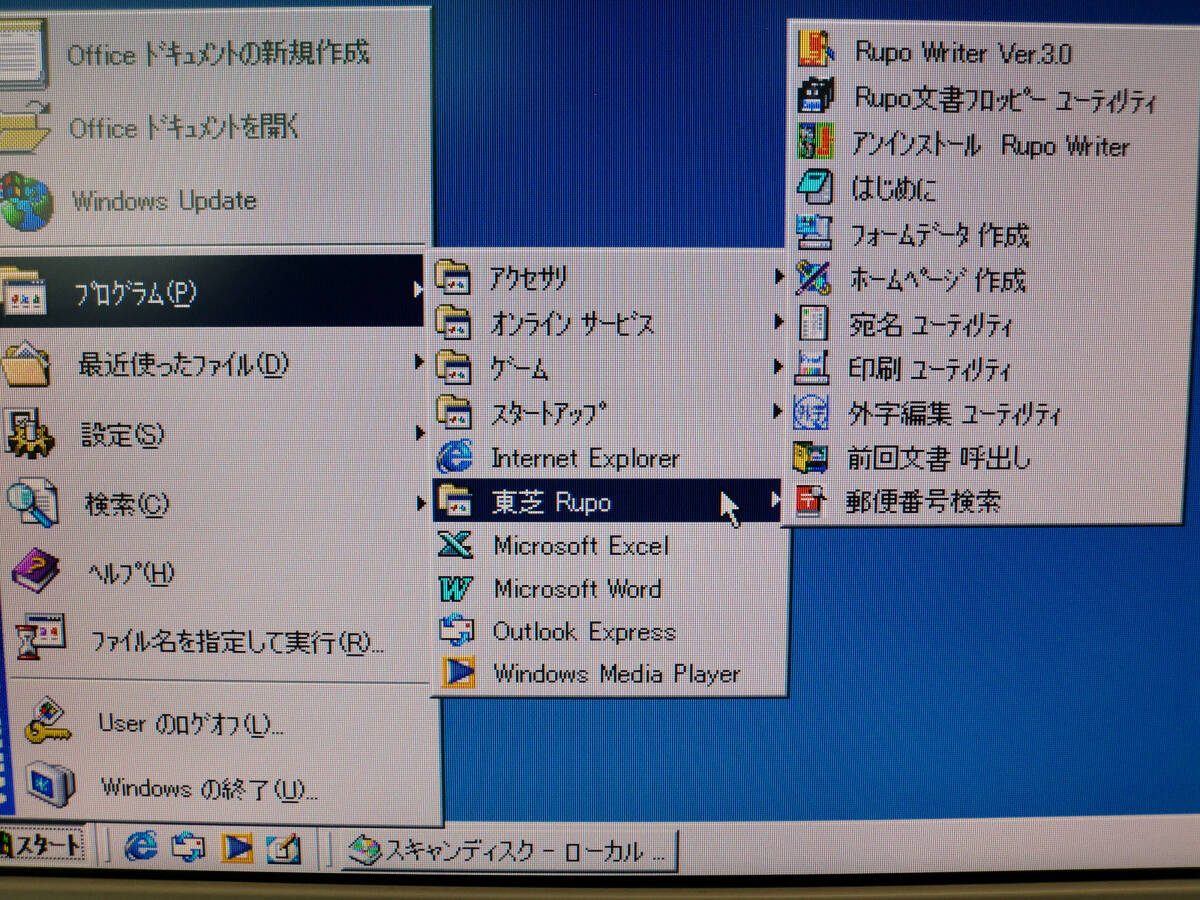The image size is (1200, 900).
Task: Click the 外字編集 ユーティリティ icon
Action: click(811, 412)
